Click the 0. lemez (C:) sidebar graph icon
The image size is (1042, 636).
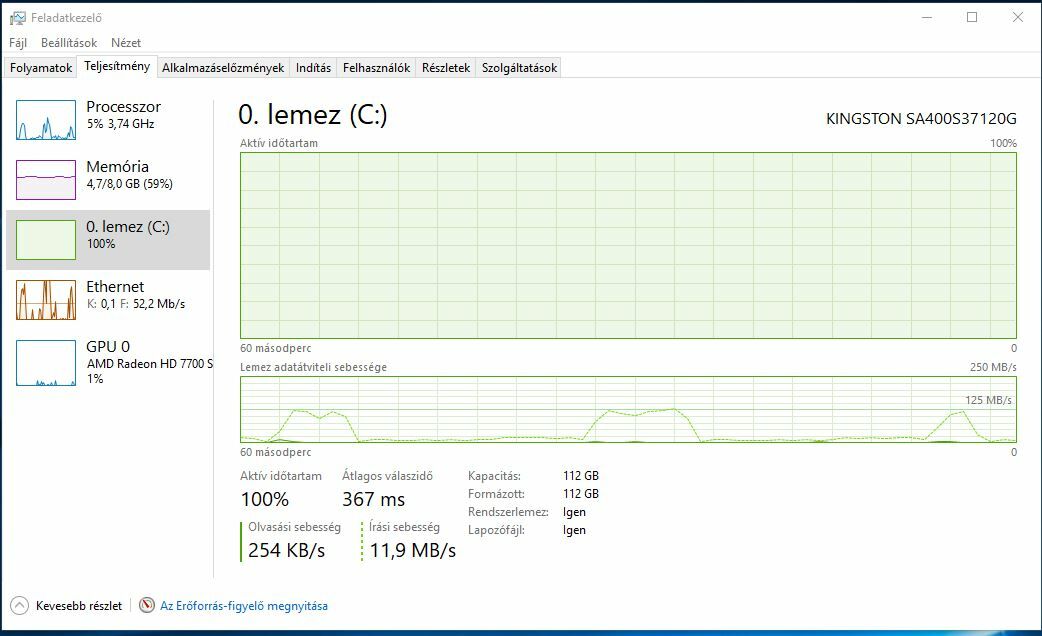pyautogui.click(x=46, y=240)
